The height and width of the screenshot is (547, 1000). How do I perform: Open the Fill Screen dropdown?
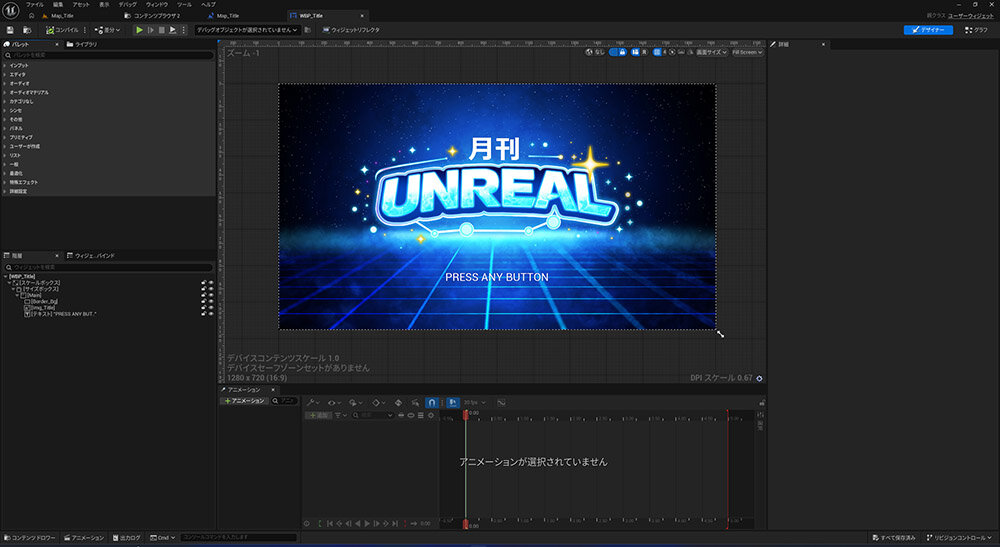[x=747, y=52]
